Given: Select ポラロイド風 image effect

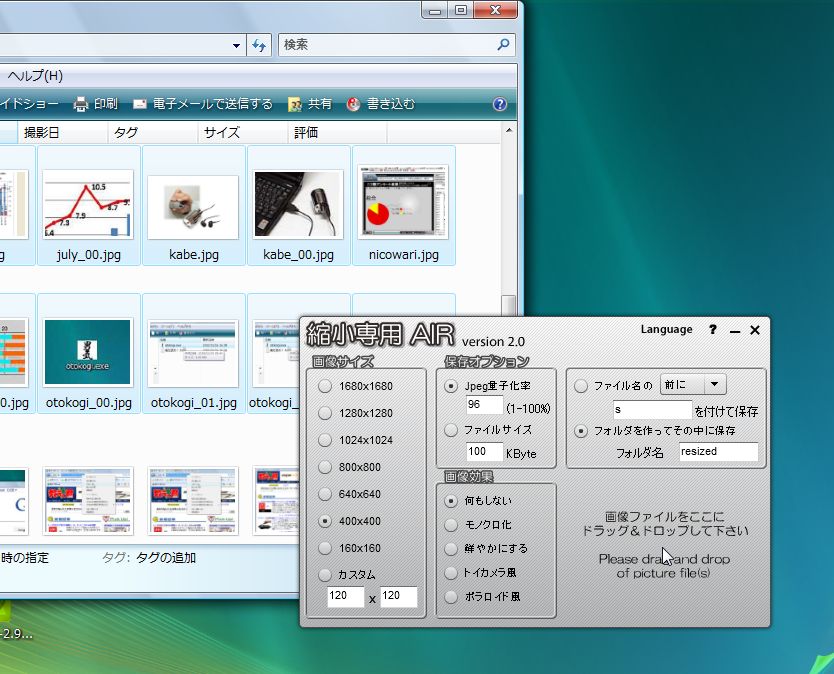Looking at the screenshot, I should pyautogui.click(x=451, y=597).
